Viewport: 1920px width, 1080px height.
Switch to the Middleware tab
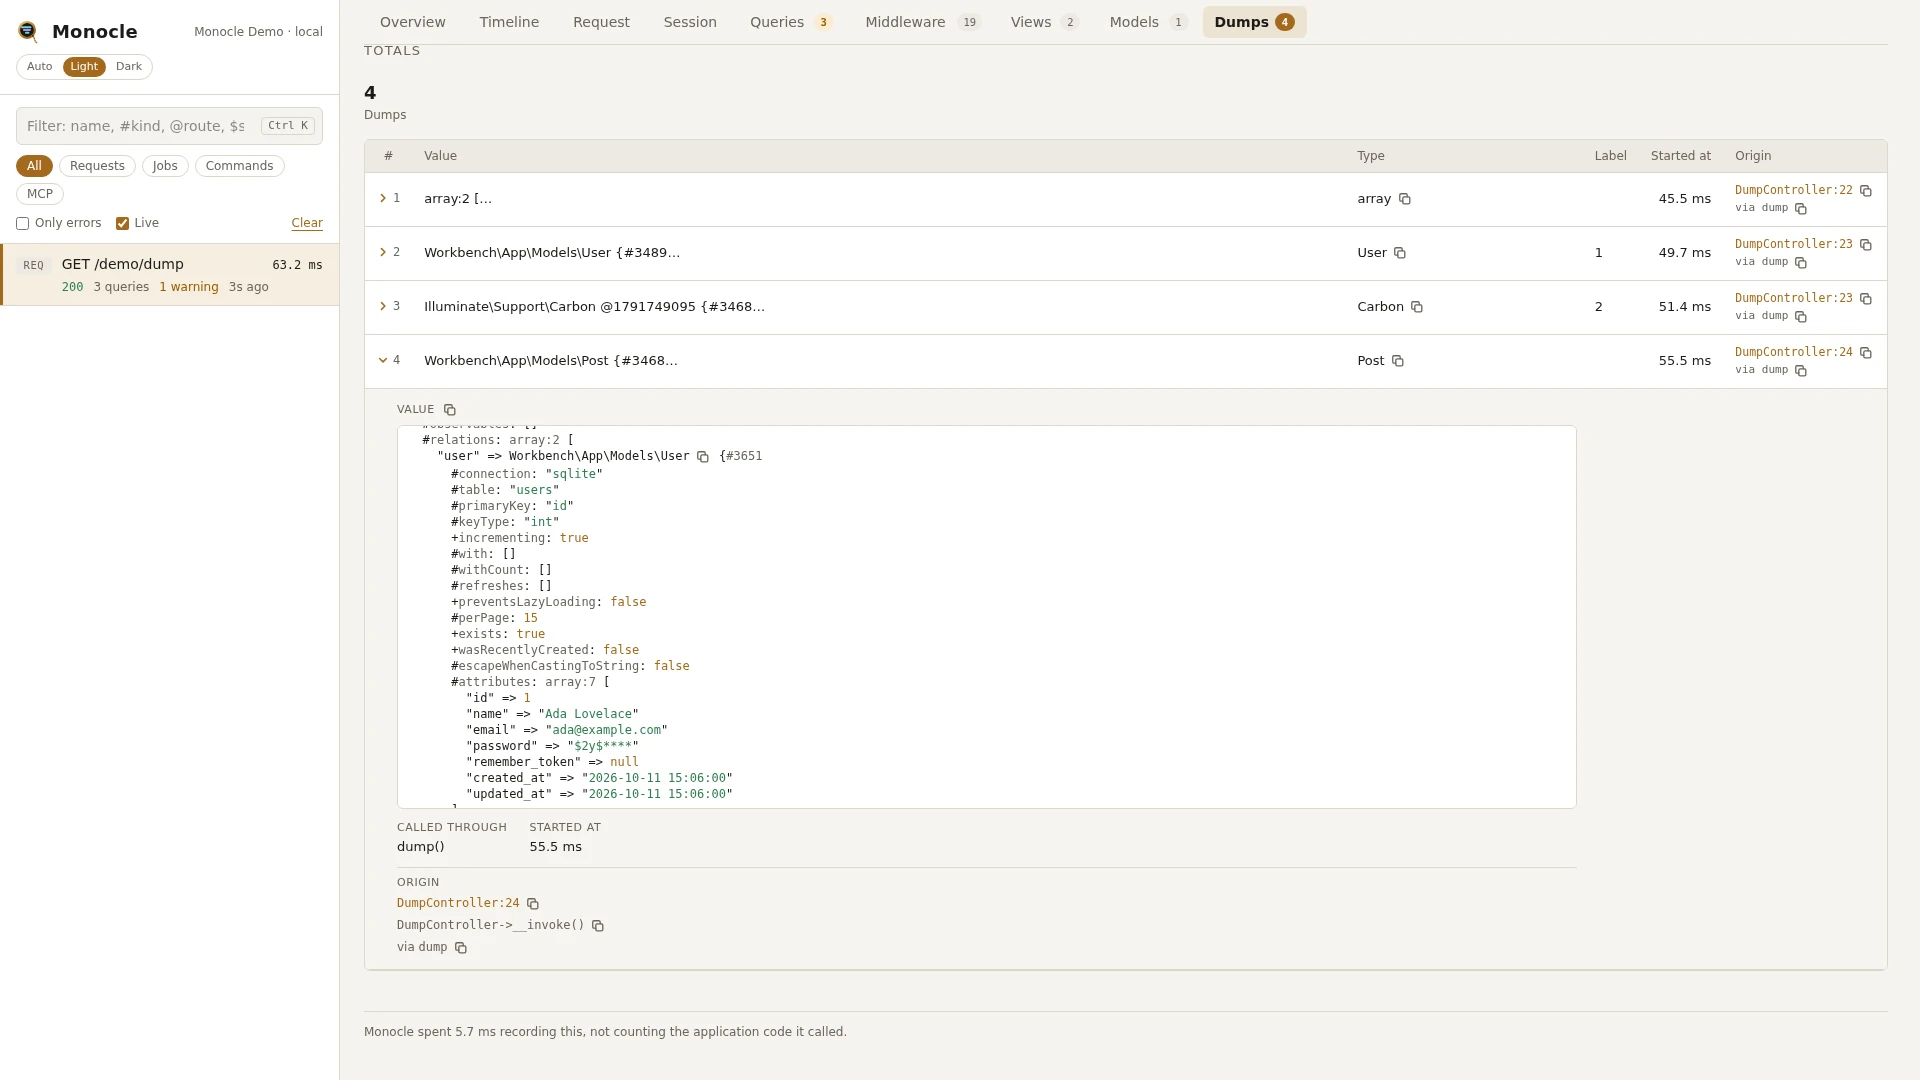point(922,22)
